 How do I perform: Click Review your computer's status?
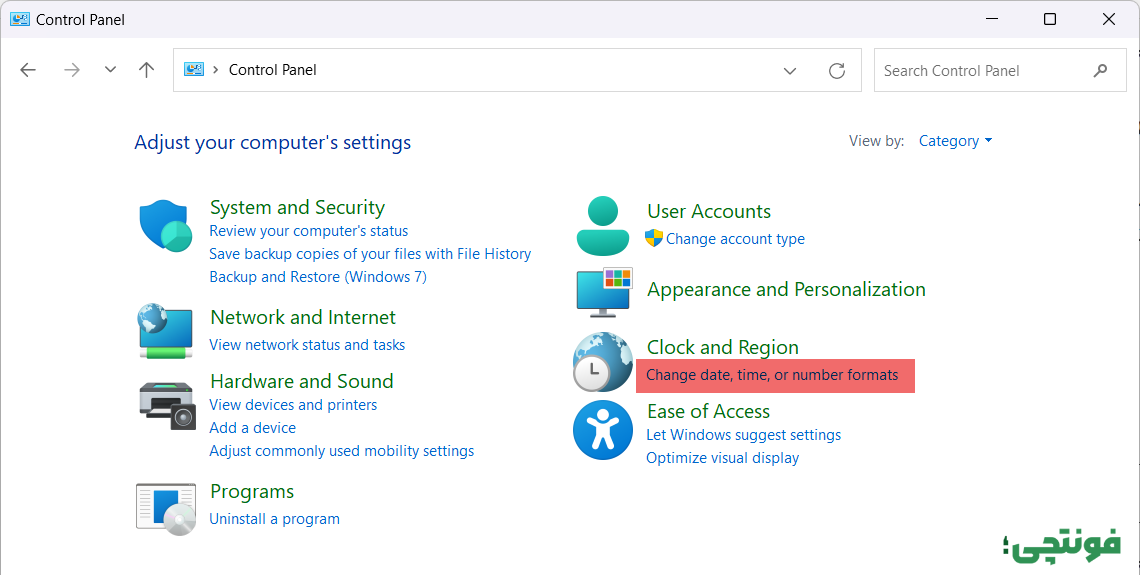[x=308, y=231]
